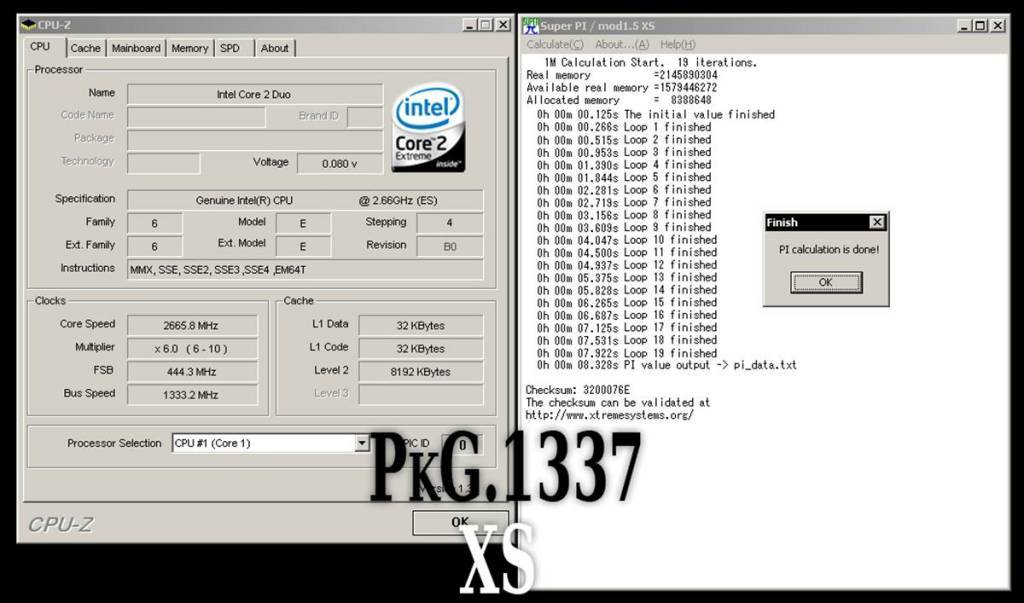This screenshot has height=603, width=1024.
Task: Click the FSB value 444.3 MHz
Action: (191, 372)
